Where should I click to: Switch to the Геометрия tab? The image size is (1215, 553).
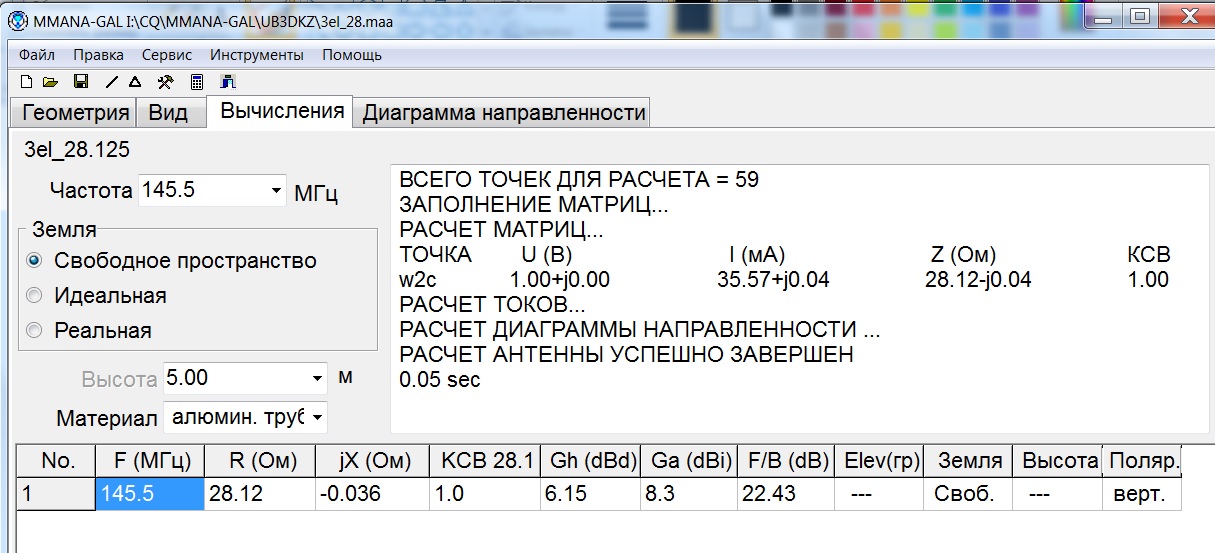coord(76,113)
